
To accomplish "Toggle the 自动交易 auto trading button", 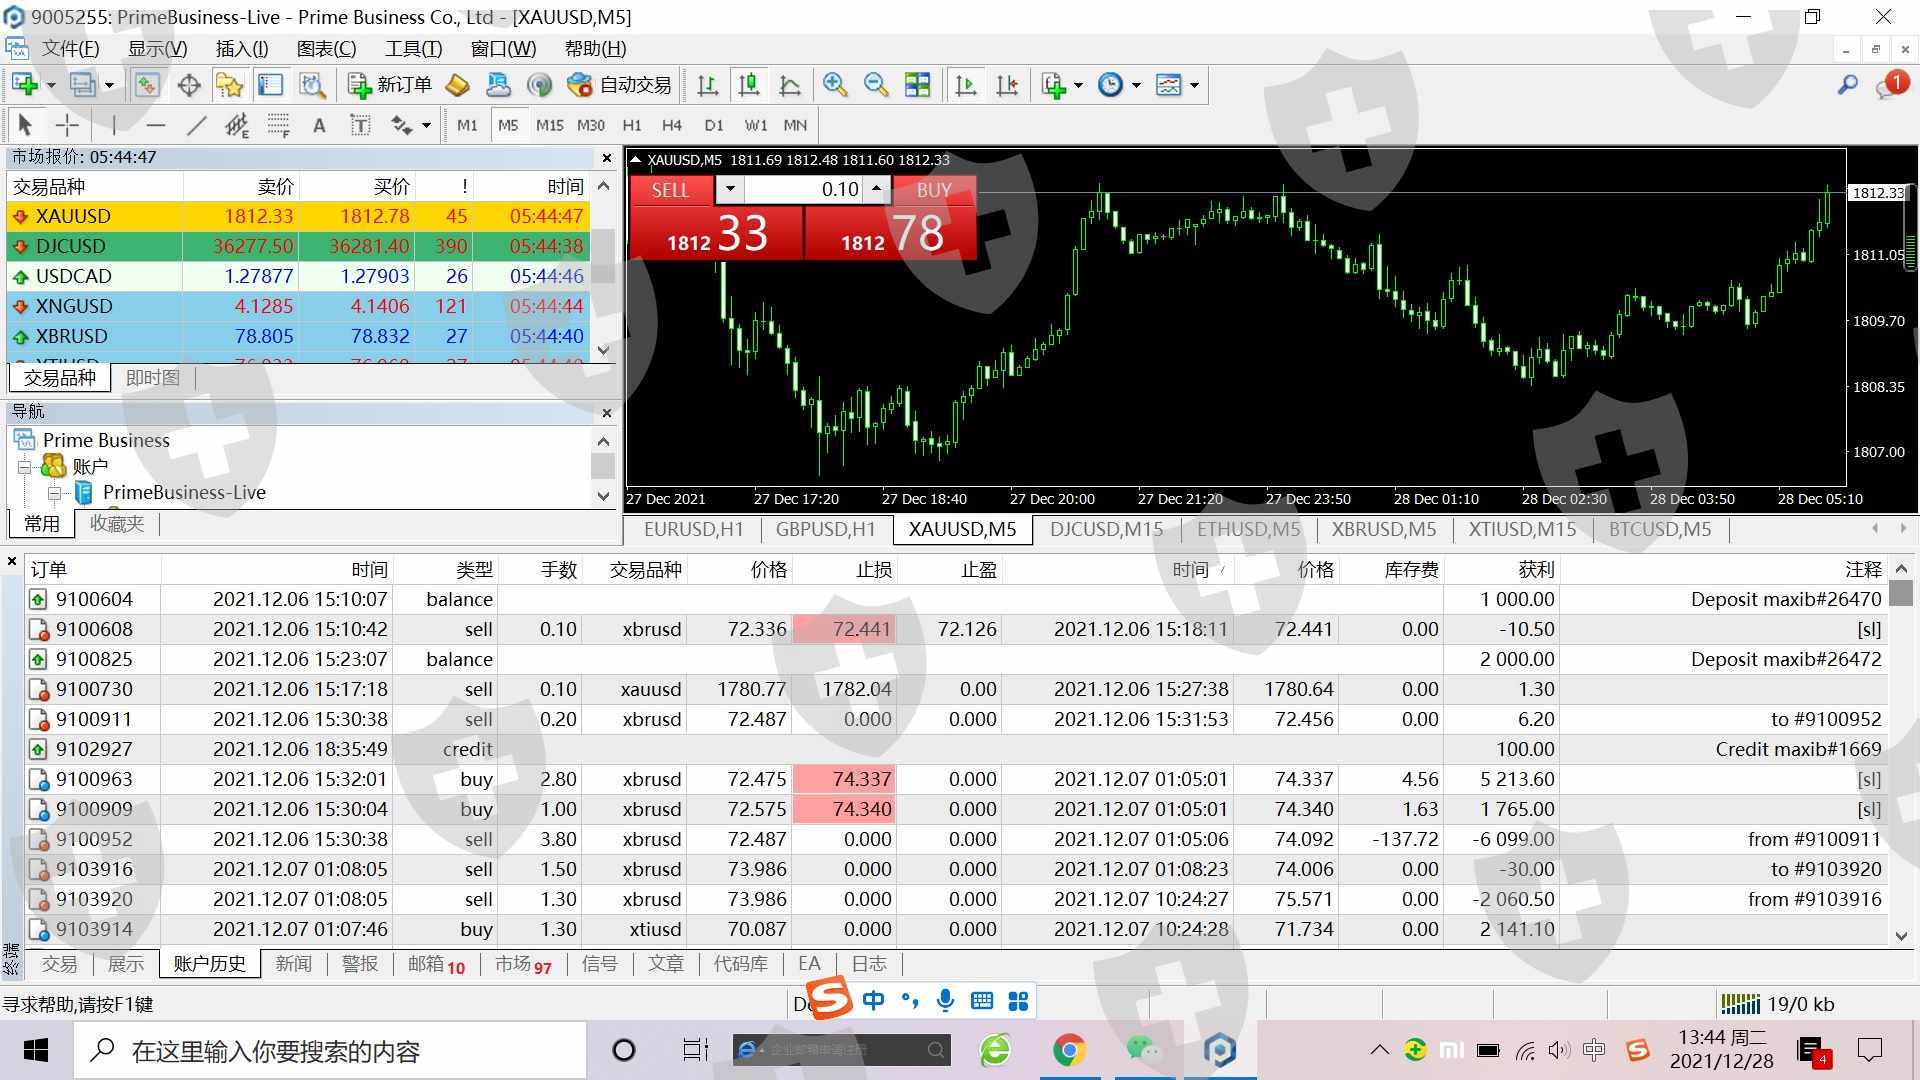I will [620, 85].
